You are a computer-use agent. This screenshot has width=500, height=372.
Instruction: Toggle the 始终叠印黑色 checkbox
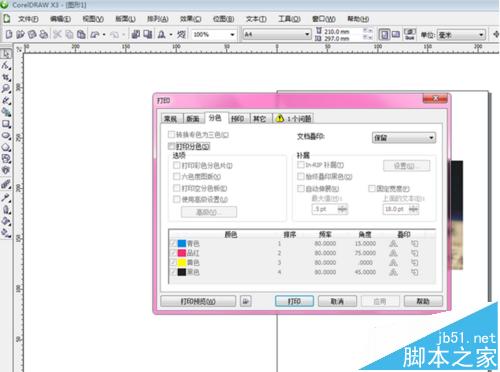tap(301, 176)
